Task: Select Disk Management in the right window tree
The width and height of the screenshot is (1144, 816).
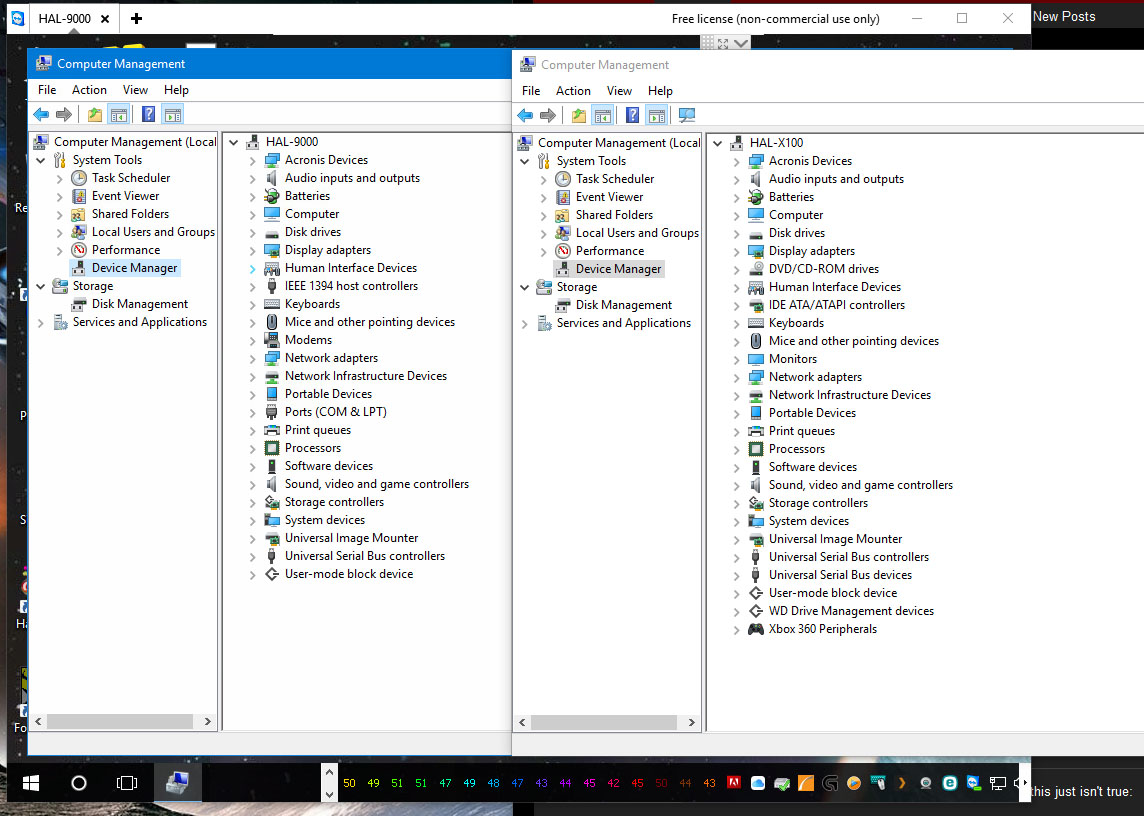Action: [x=623, y=305]
